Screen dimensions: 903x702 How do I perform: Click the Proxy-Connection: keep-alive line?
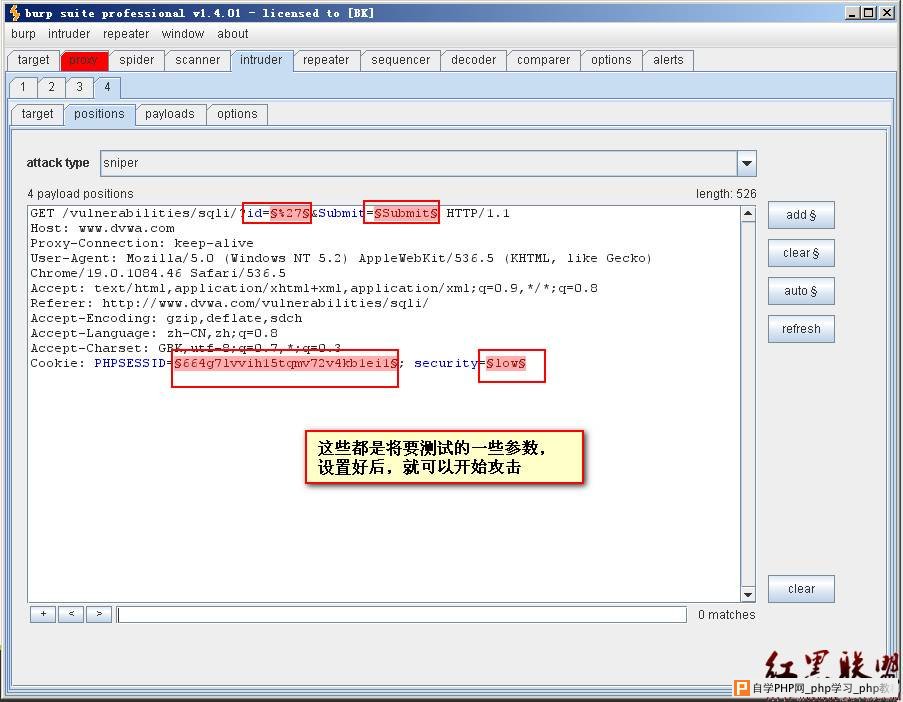142,244
